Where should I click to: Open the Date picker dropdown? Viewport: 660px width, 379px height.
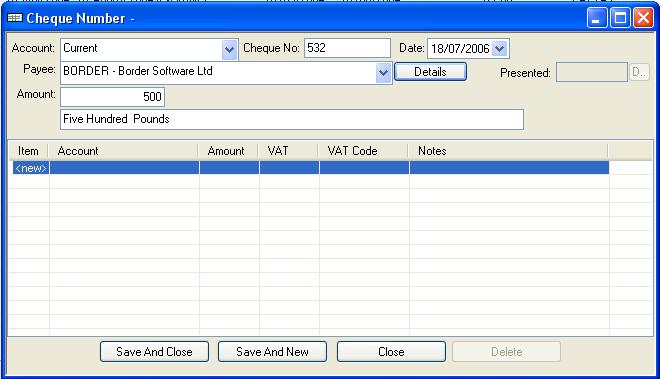pos(500,48)
